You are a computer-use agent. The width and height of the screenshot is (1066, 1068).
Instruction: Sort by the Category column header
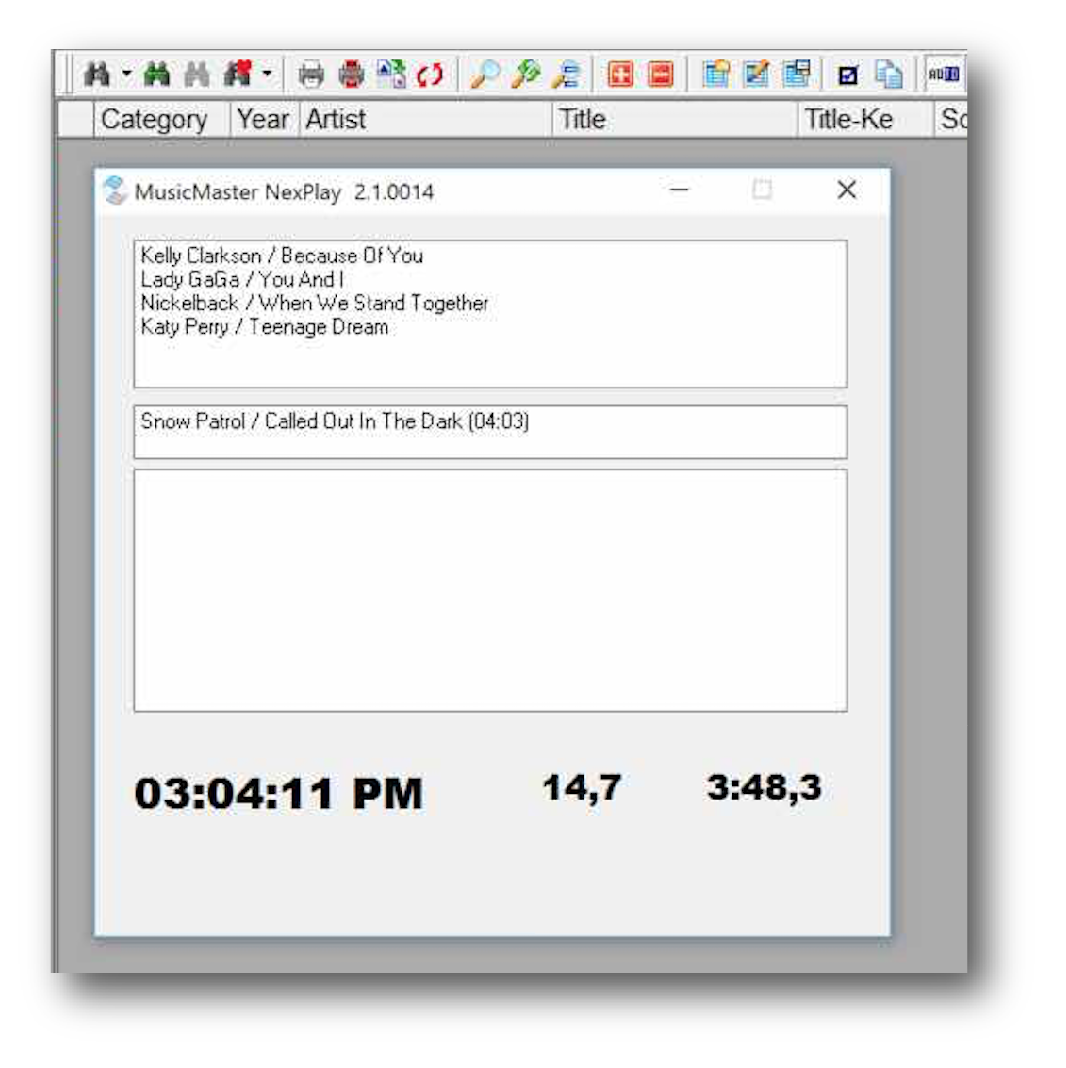154,120
